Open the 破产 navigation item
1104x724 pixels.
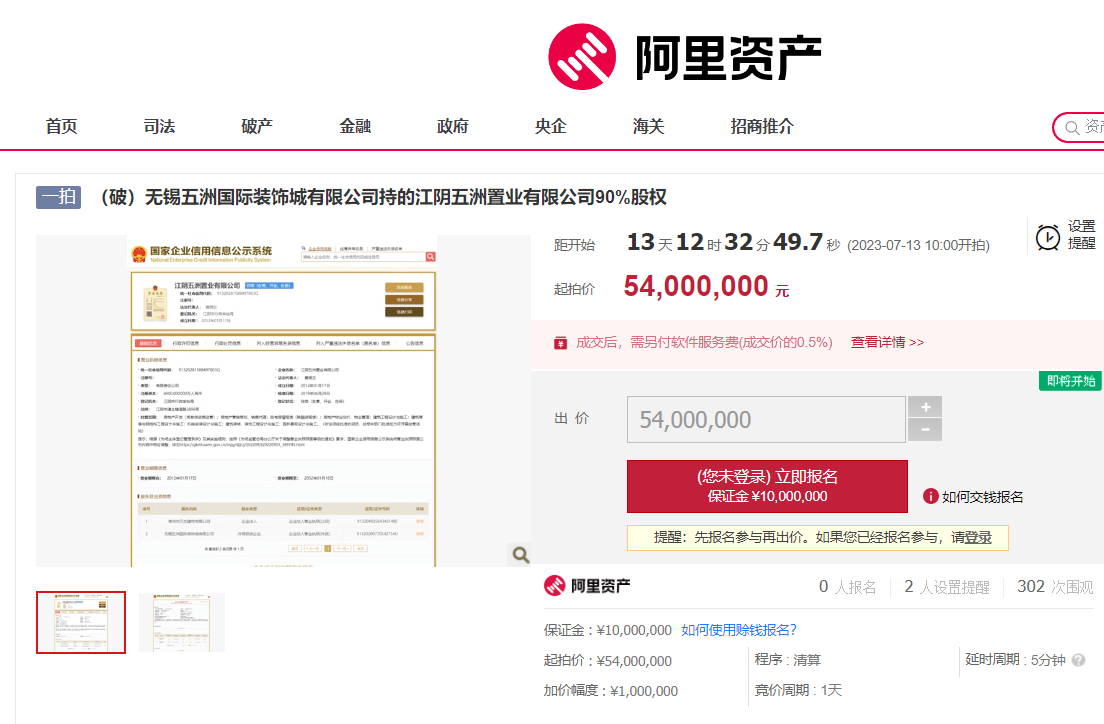tap(257, 126)
